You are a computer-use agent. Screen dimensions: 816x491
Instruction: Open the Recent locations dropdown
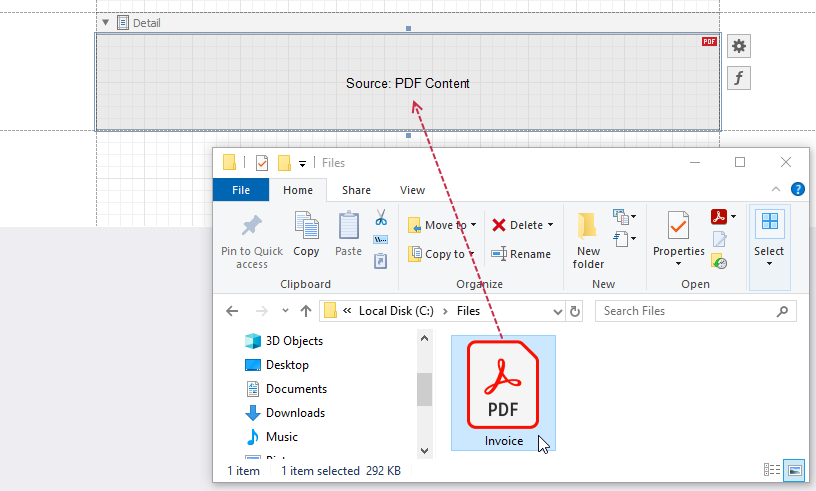(x=285, y=311)
